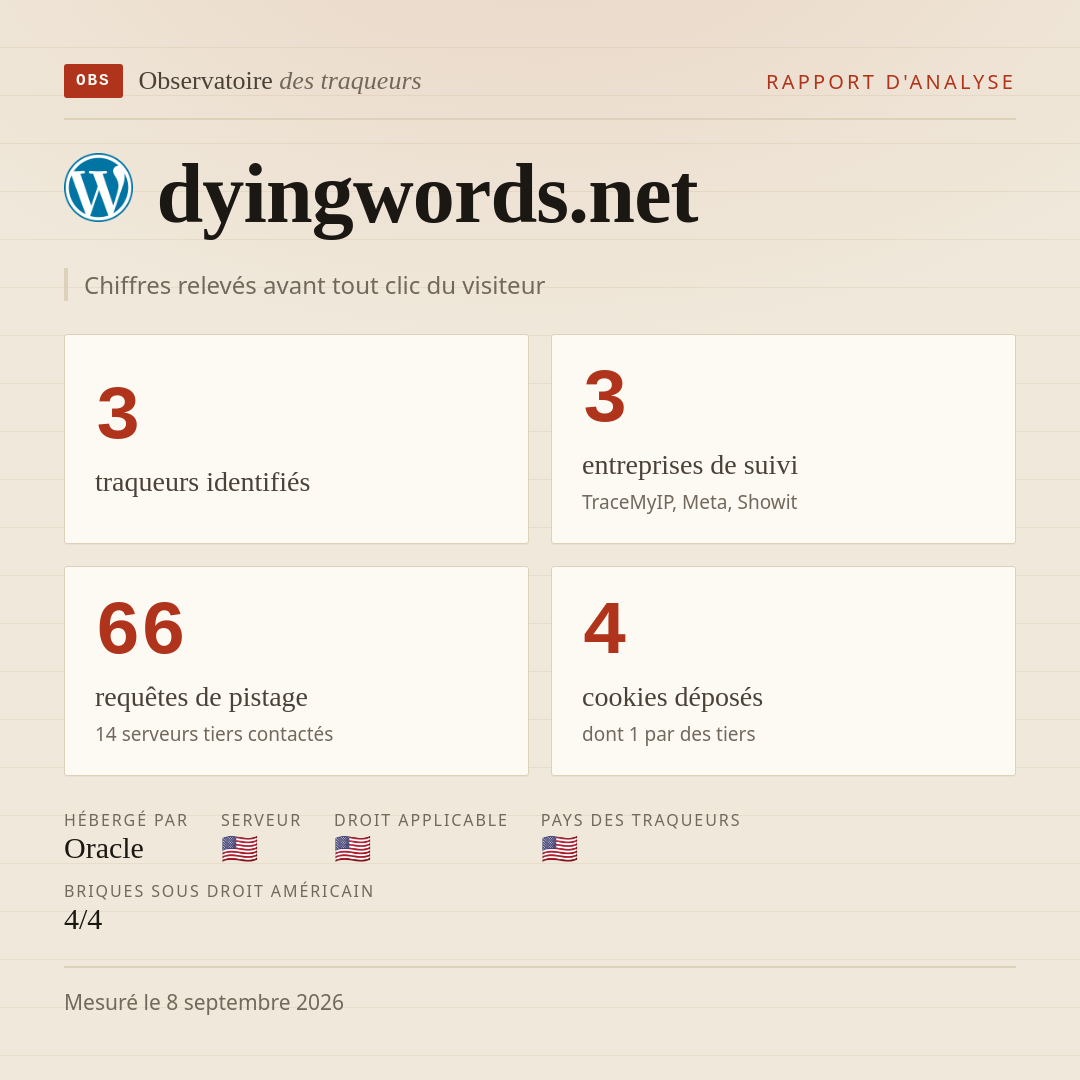The width and height of the screenshot is (1080, 1080).
Task: Click the red OBS logo badge
Action: pos(93,81)
